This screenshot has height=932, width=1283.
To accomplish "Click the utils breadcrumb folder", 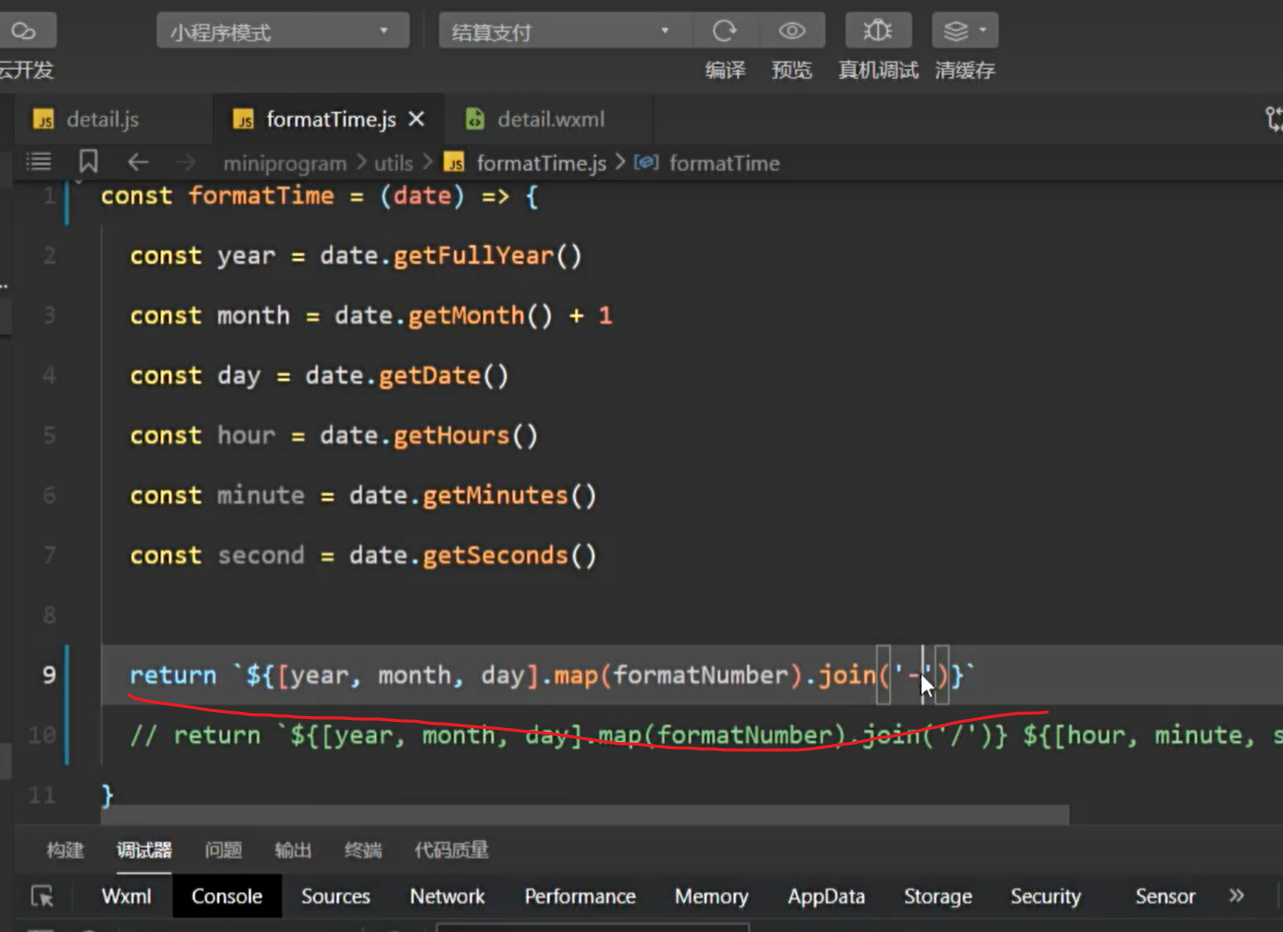I will point(393,163).
